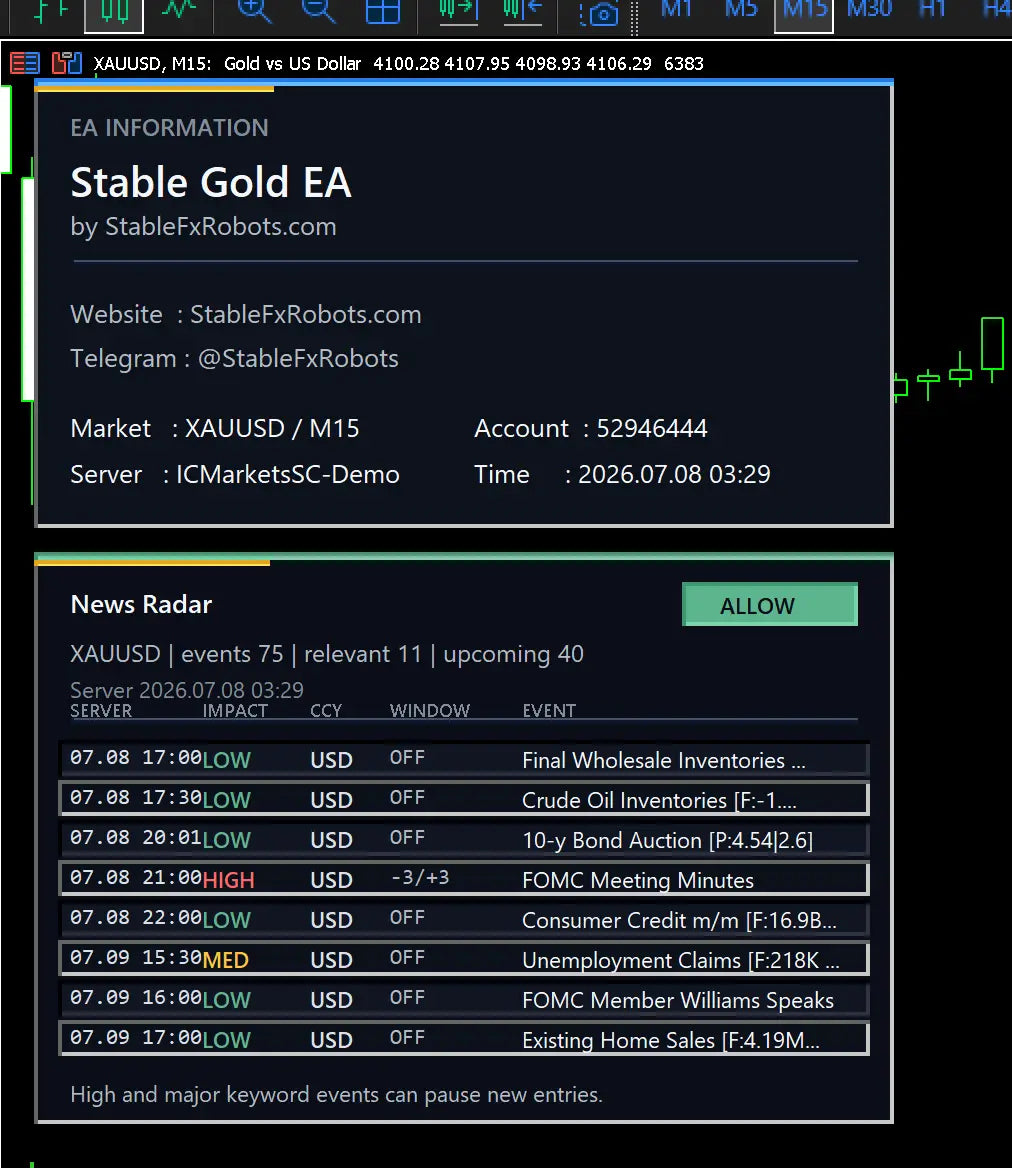Click the red-blue panel icon beside XAUUSD title
Viewport: 1012px width, 1168px height.
tap(66, 63)
